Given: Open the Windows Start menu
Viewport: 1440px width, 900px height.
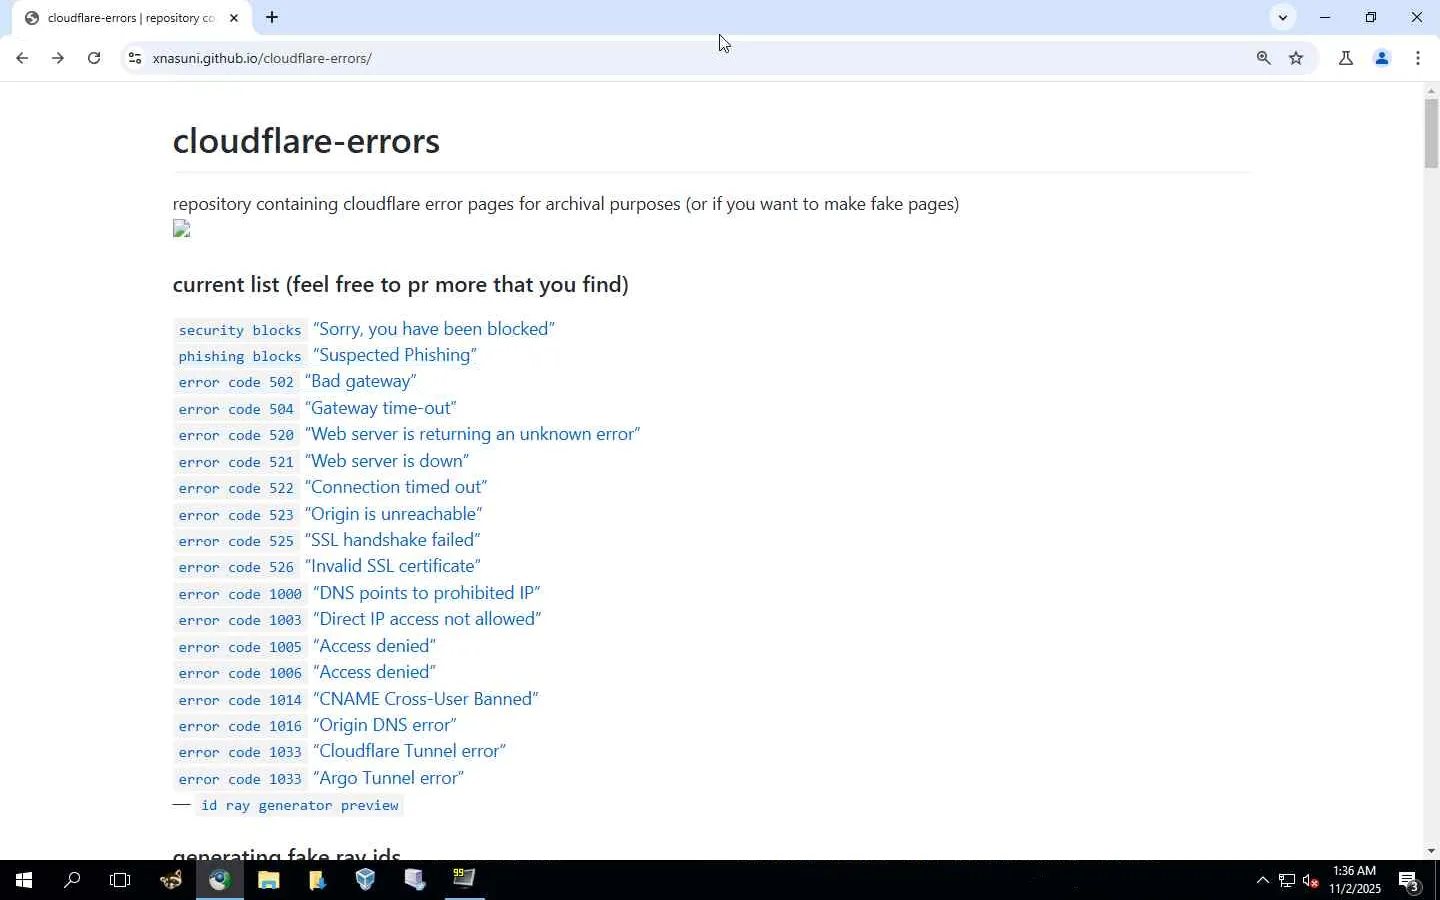Looking at the screenshot, I should point(24,880).
